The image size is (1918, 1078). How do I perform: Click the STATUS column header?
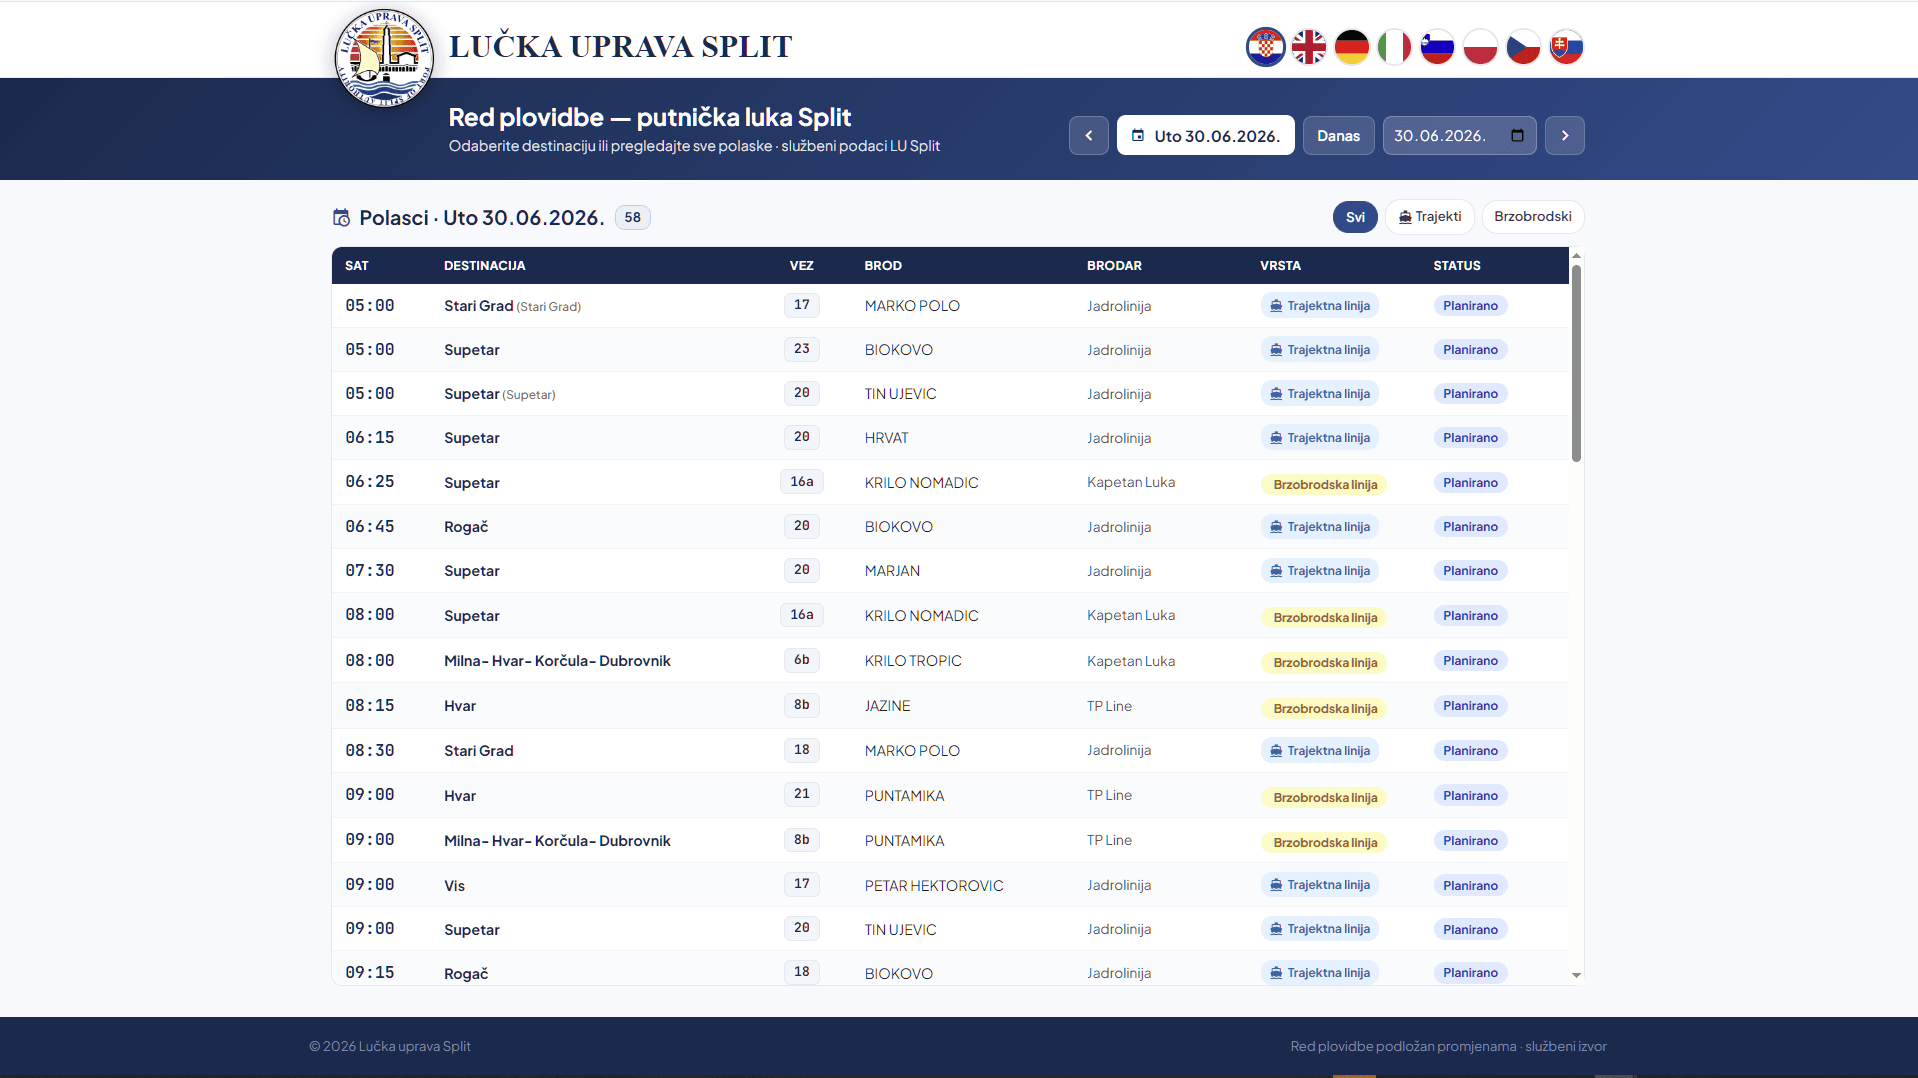tap(1456, 266)
